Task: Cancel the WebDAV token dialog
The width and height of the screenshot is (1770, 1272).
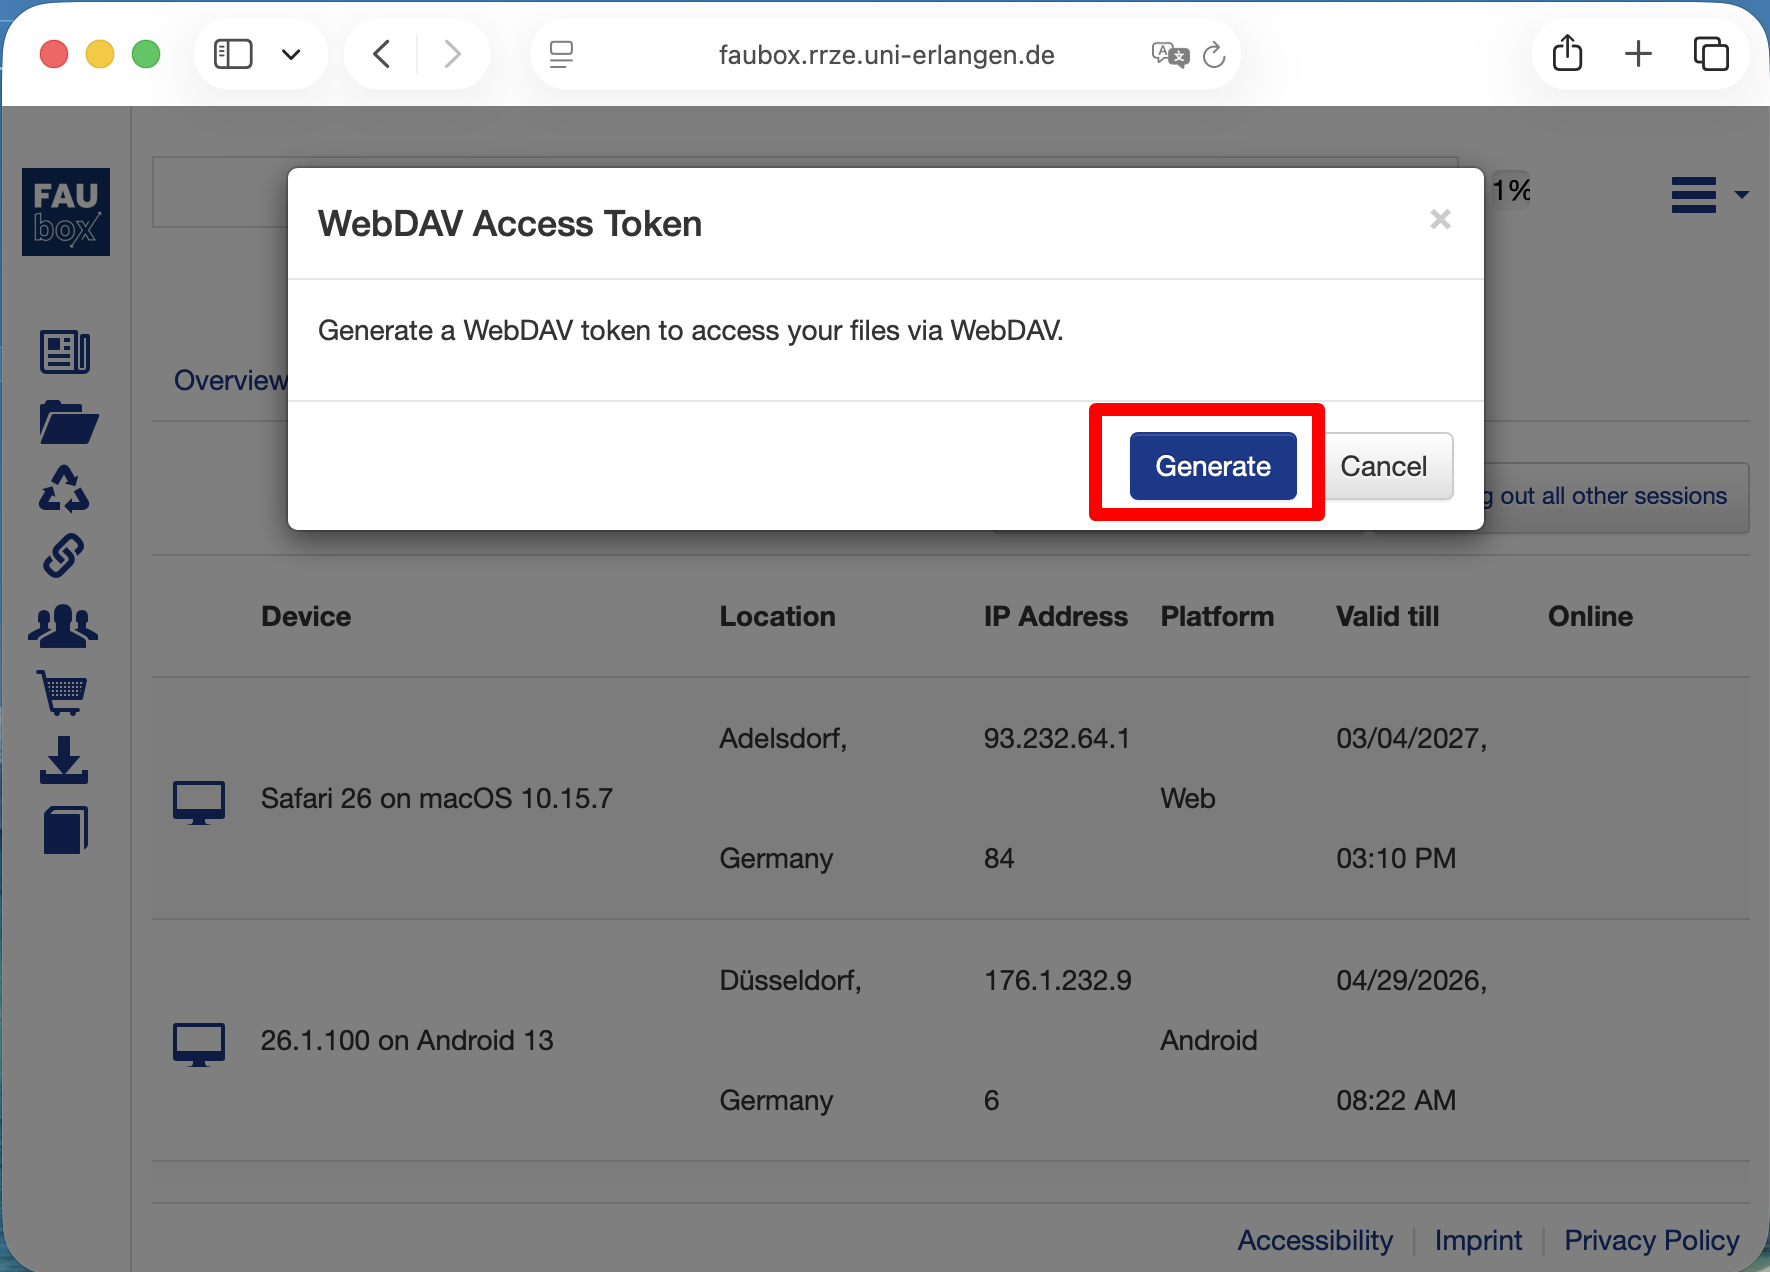Action: tap(1383, 466)
